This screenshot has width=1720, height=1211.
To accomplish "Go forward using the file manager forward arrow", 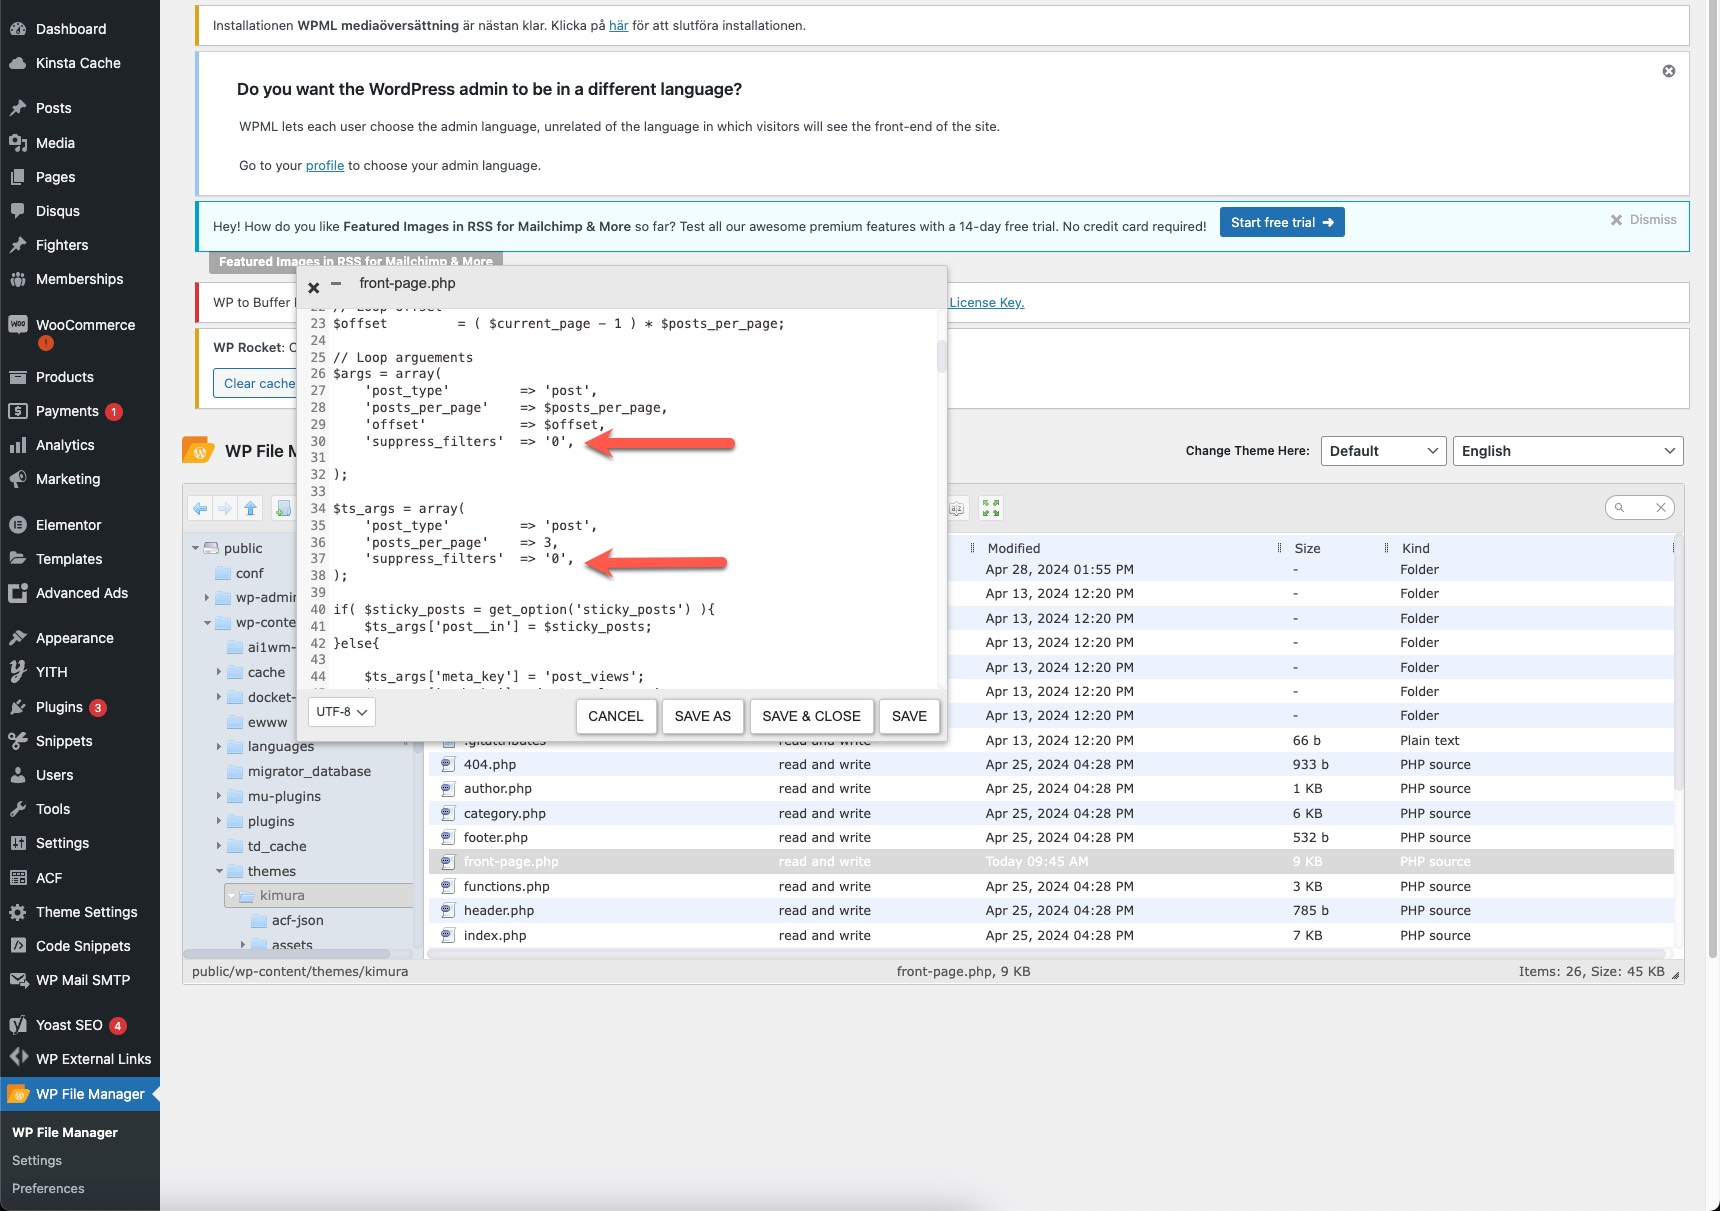I will [225, 509].
